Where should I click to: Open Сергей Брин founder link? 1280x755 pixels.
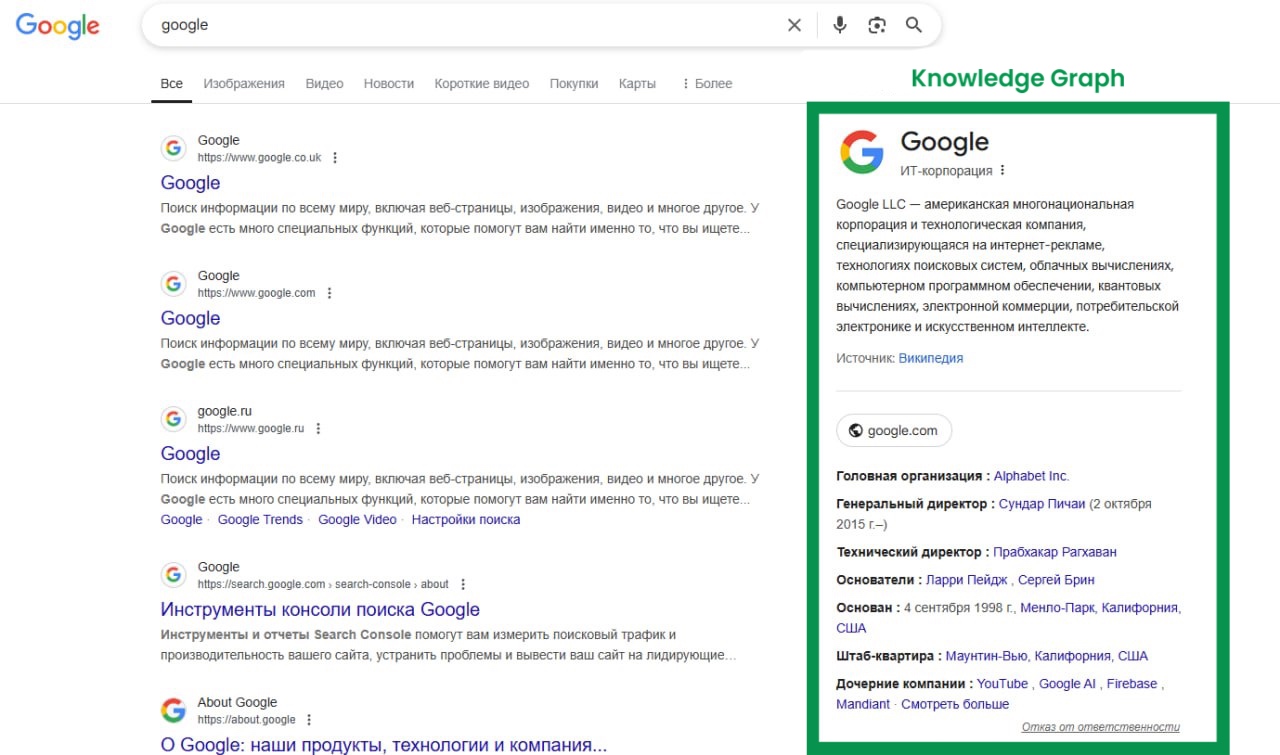click(x=1056, y=579)
